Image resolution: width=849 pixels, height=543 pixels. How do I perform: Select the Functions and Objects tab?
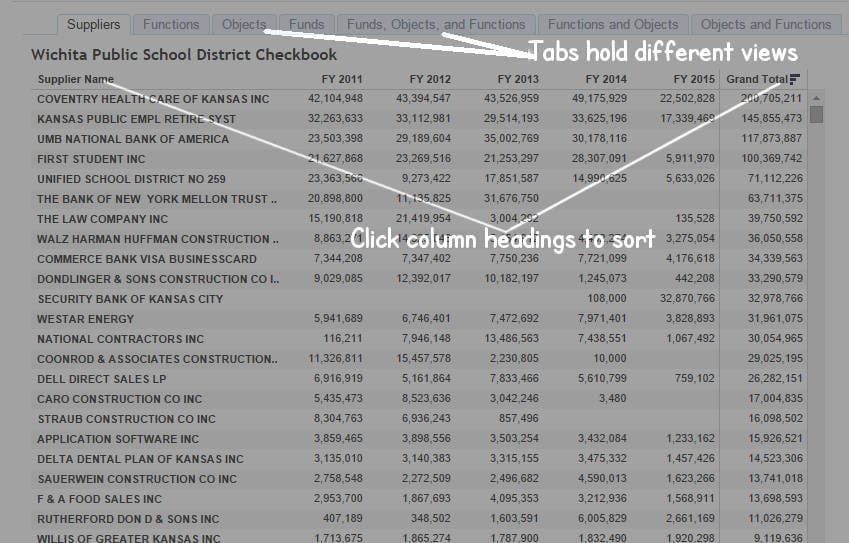click(613, 24)
